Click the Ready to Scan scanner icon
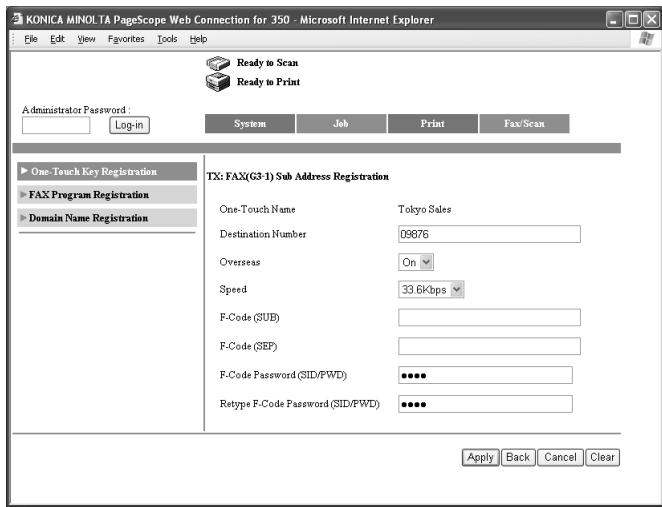Screen dimensions: 662x507 click(x=218, y=63)
